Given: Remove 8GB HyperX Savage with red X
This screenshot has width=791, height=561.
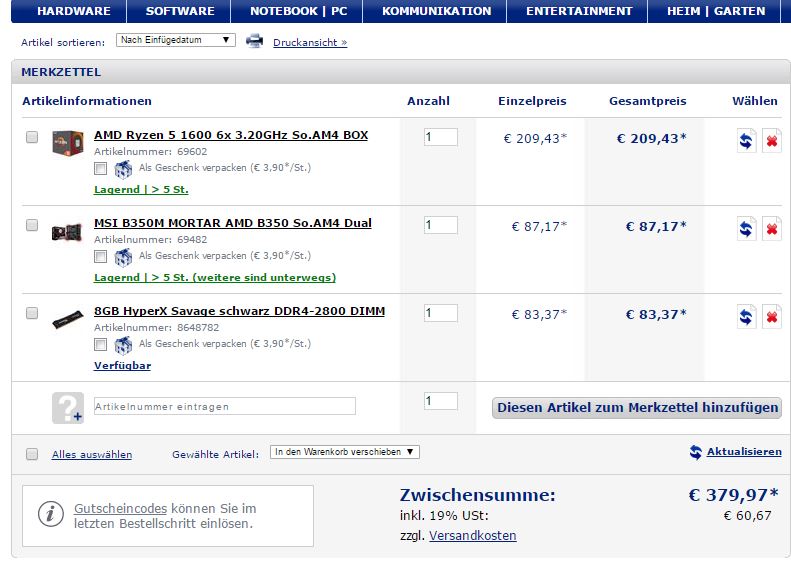Looking at the screenshot, I should pyautogui.click(x=771, y=317).
